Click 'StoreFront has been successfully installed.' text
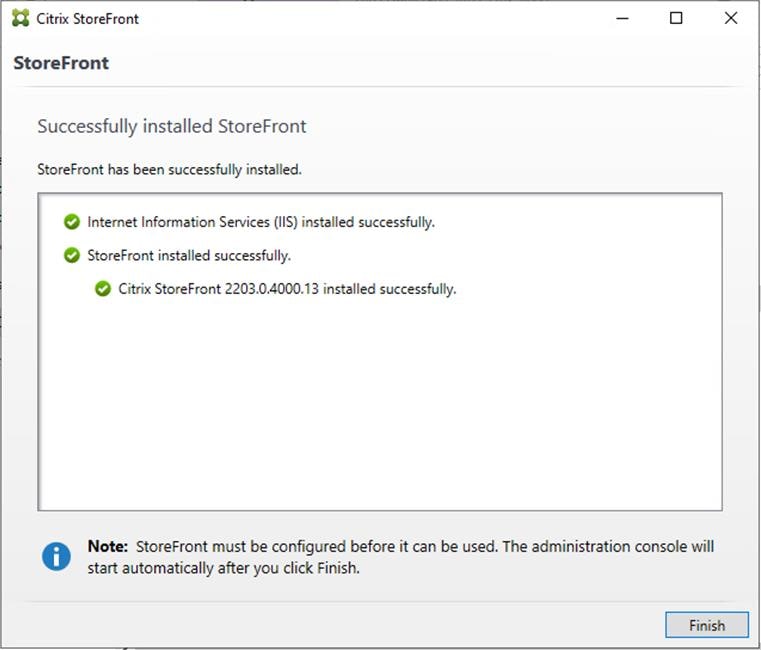Image resolution: width=761 pixels, height=650 pixels. click(169, 170)
